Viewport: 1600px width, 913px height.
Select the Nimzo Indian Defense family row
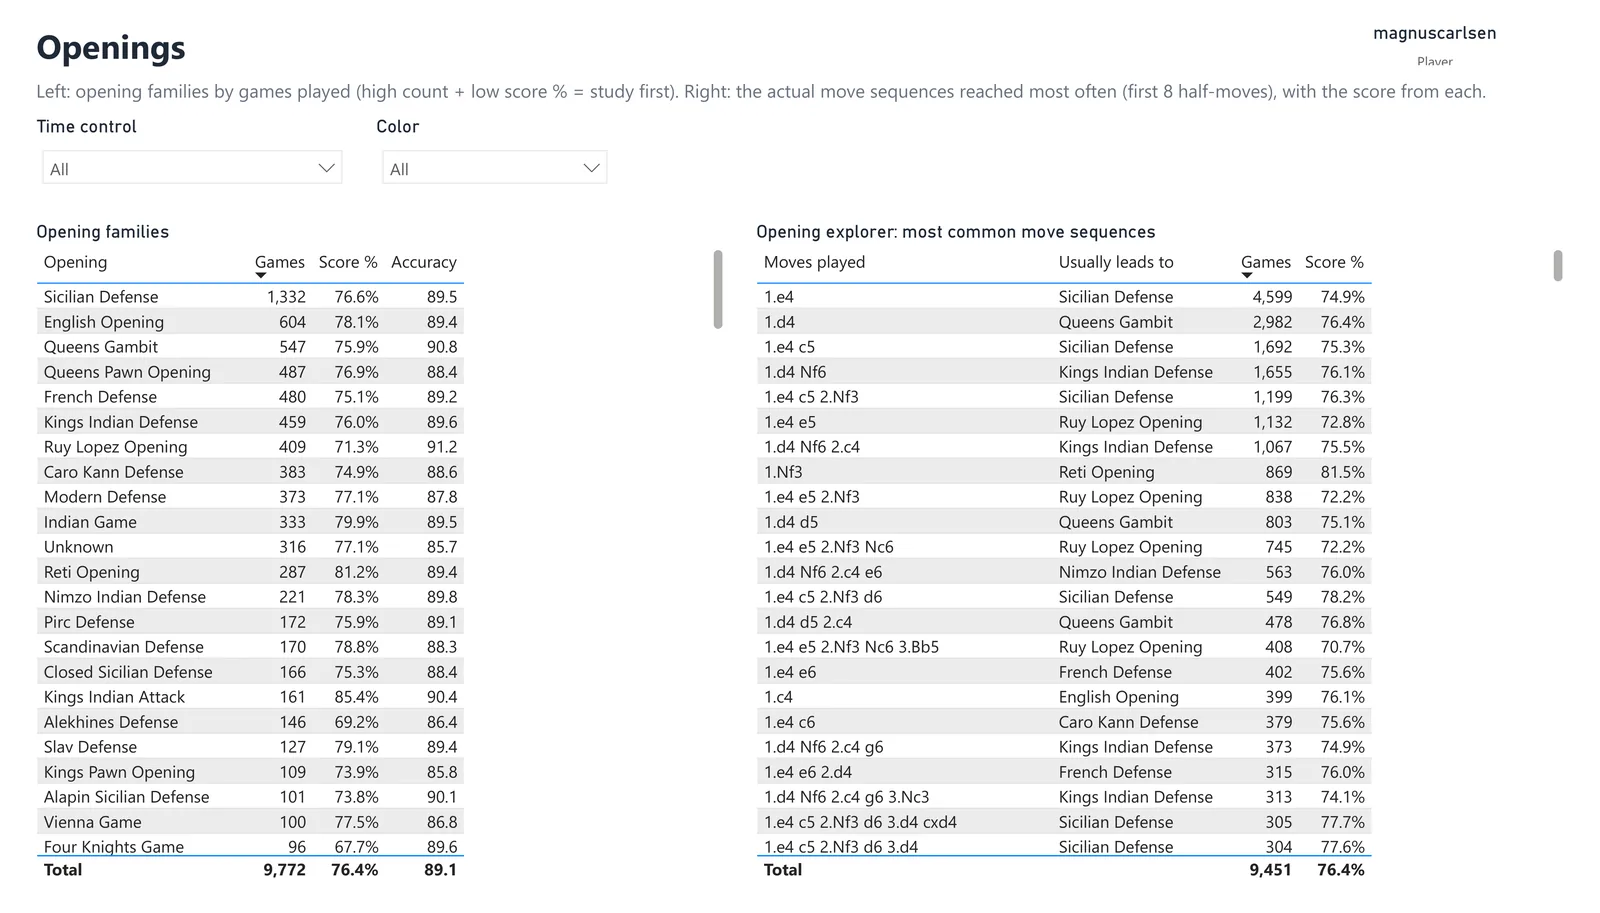tap(250, 597)
